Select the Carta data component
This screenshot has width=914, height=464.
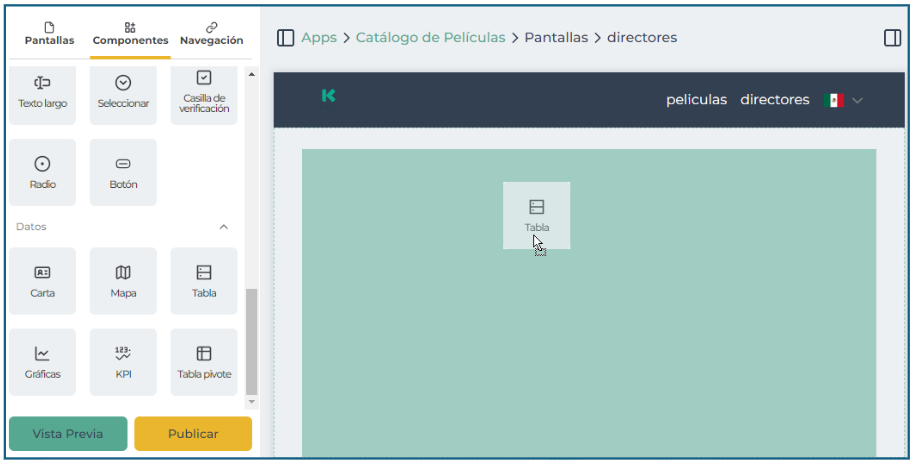(x=42, y=281)
